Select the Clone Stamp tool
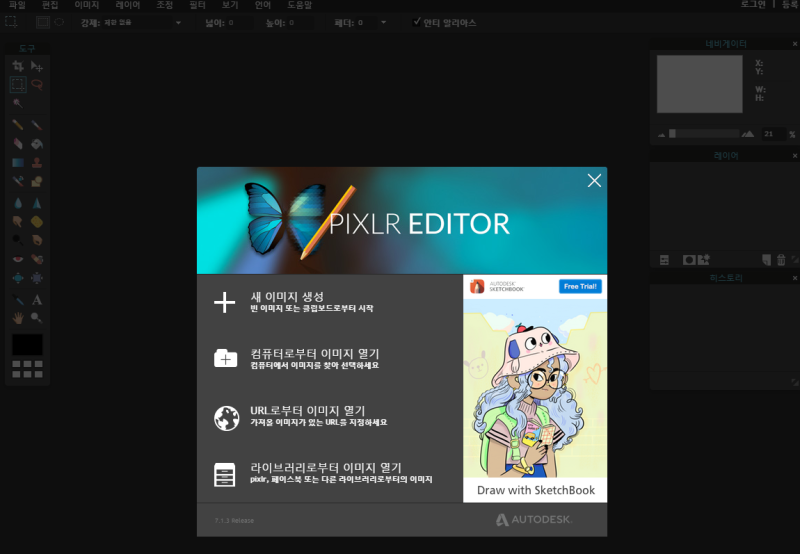This screenshot has height=554, width=800. (37, 163)
